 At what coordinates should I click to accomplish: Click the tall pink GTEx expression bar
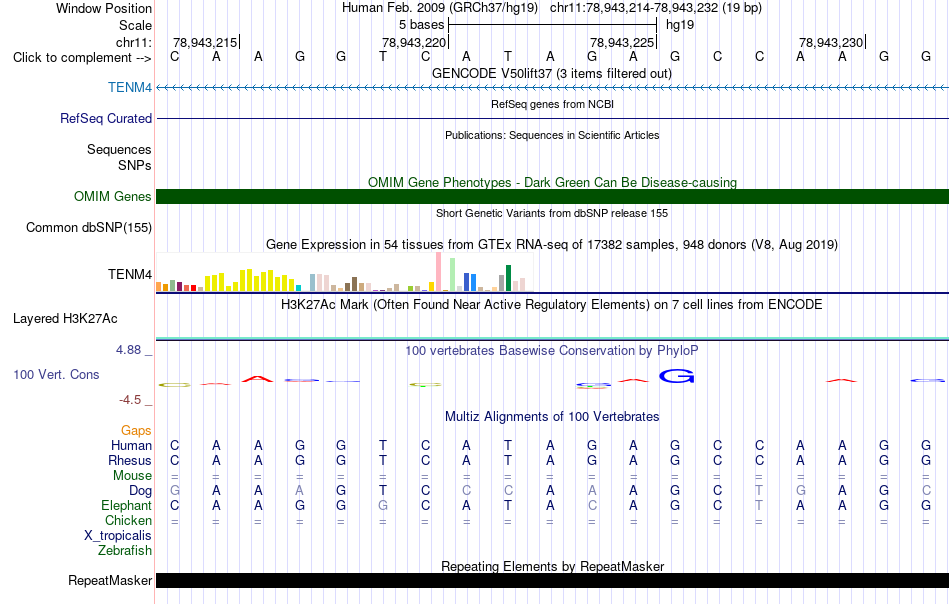(x=438, y=271)
